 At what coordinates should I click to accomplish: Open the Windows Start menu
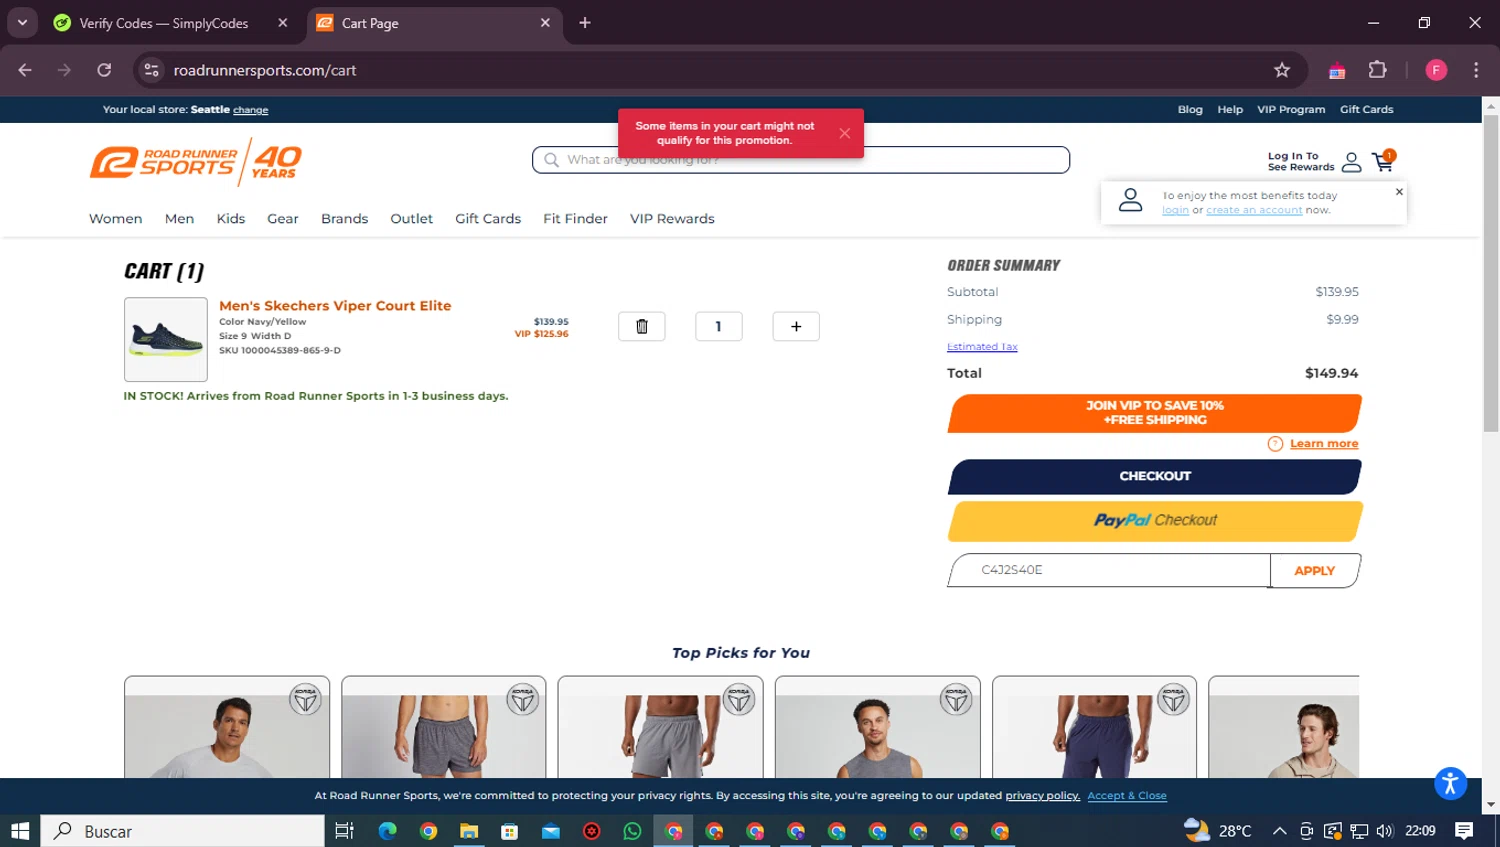(20, 831)
